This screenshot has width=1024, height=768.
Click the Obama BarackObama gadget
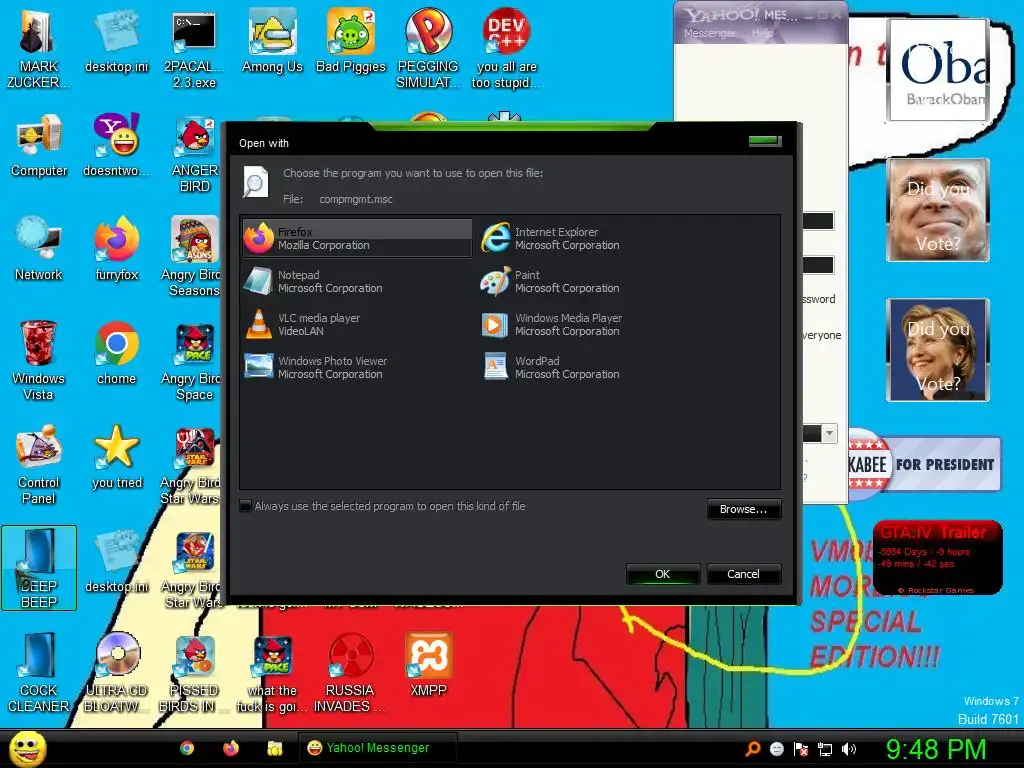coord(938,69)
